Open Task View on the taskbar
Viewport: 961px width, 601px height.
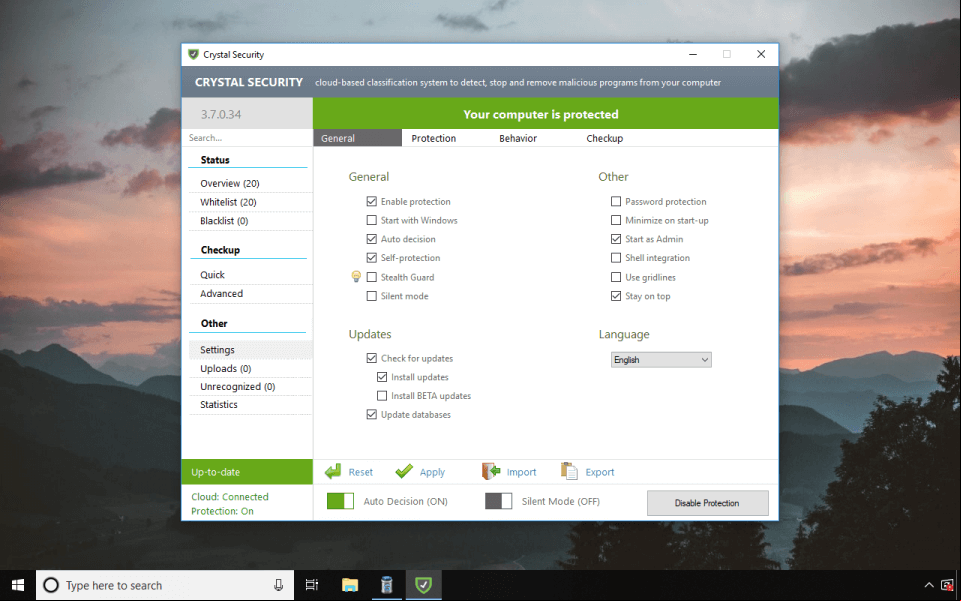pos(312,585)
